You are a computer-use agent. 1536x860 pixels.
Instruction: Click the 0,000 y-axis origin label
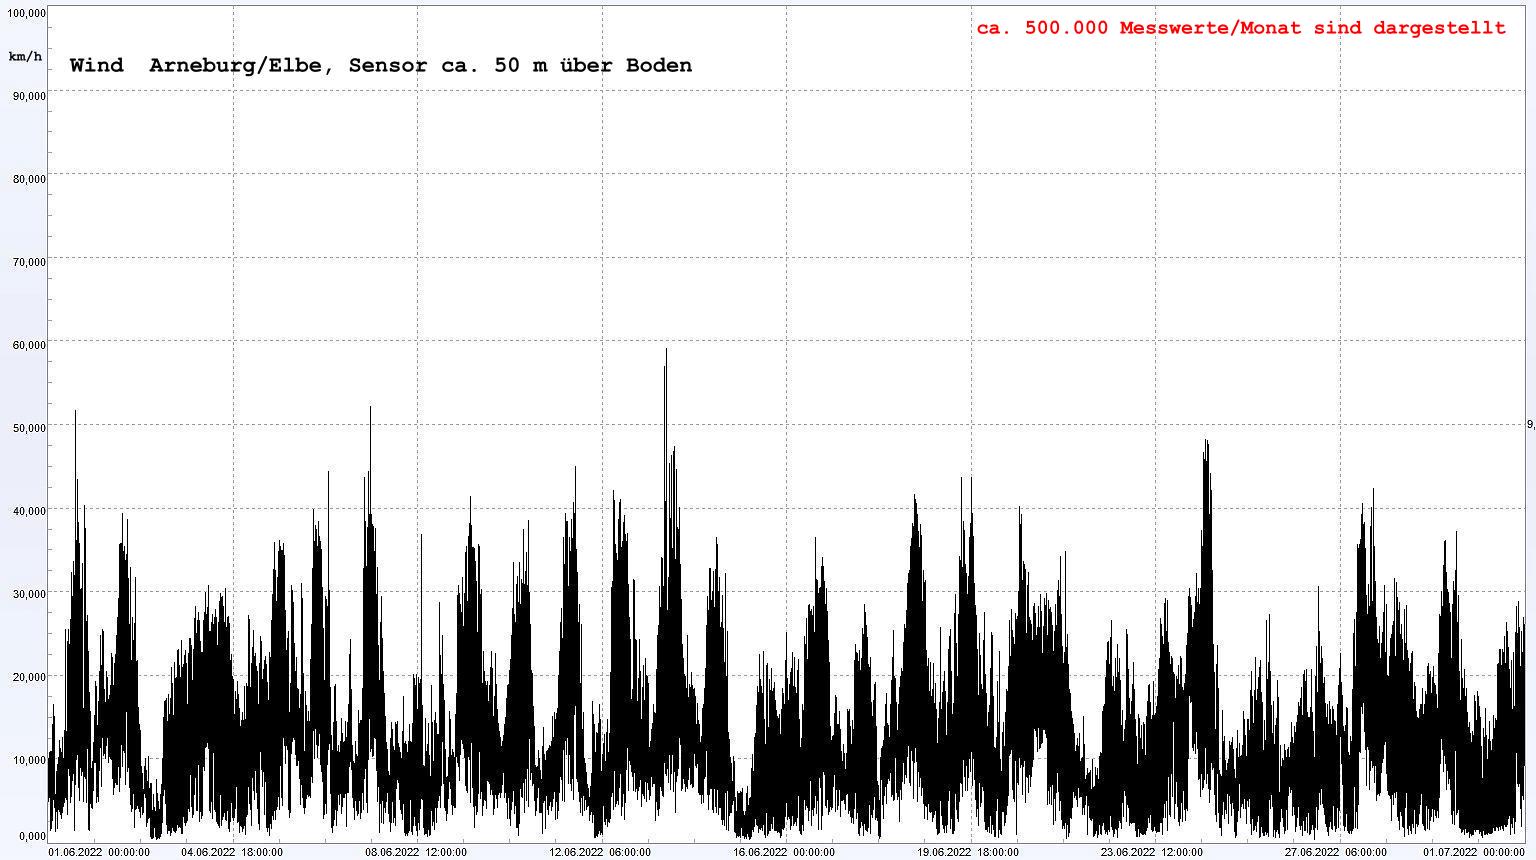(x=31, y=836)
